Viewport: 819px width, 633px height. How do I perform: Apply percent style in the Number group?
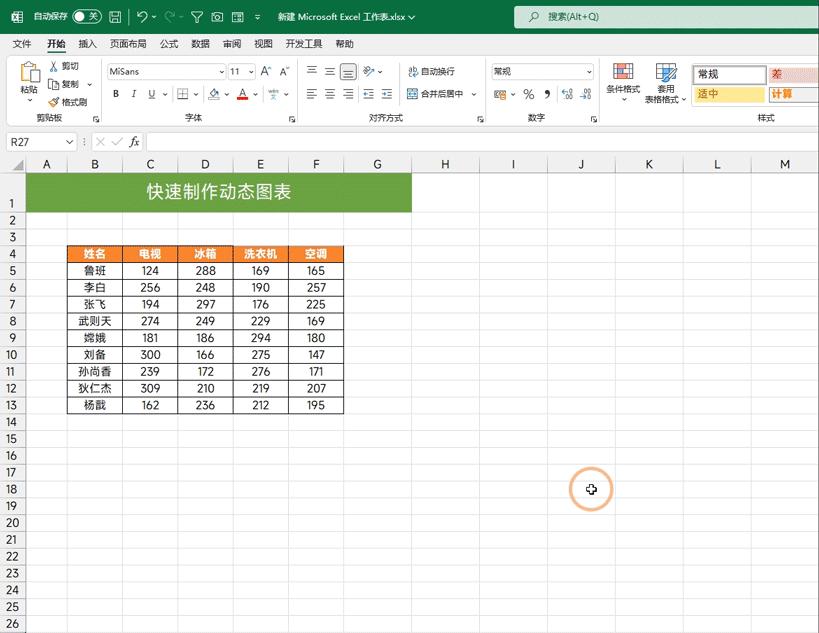coord(527,94)
